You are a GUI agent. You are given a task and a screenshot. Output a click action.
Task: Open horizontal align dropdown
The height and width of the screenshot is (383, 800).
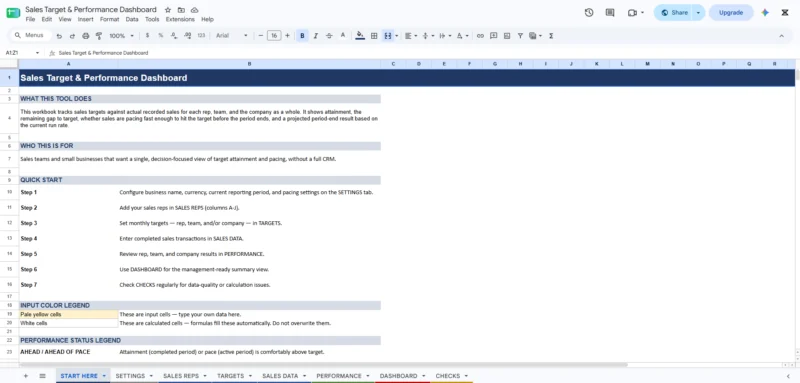(410, 36)
